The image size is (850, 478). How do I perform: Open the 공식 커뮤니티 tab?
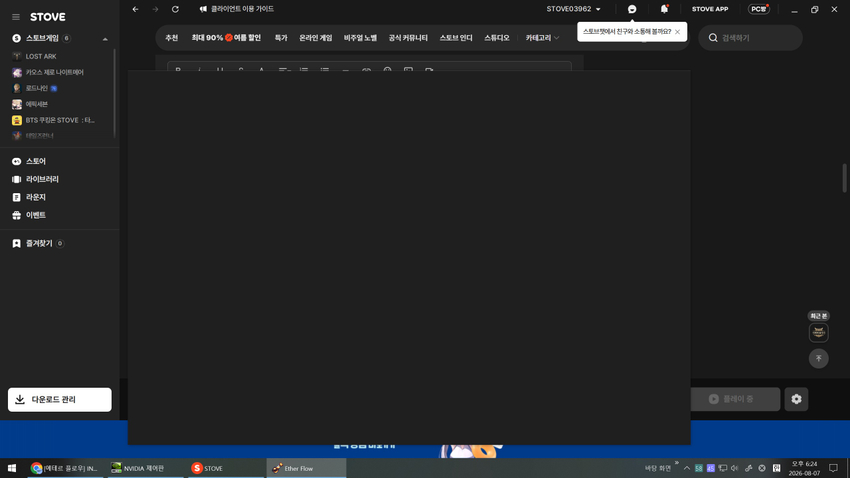pyautogui.click(x=408, y=38)
